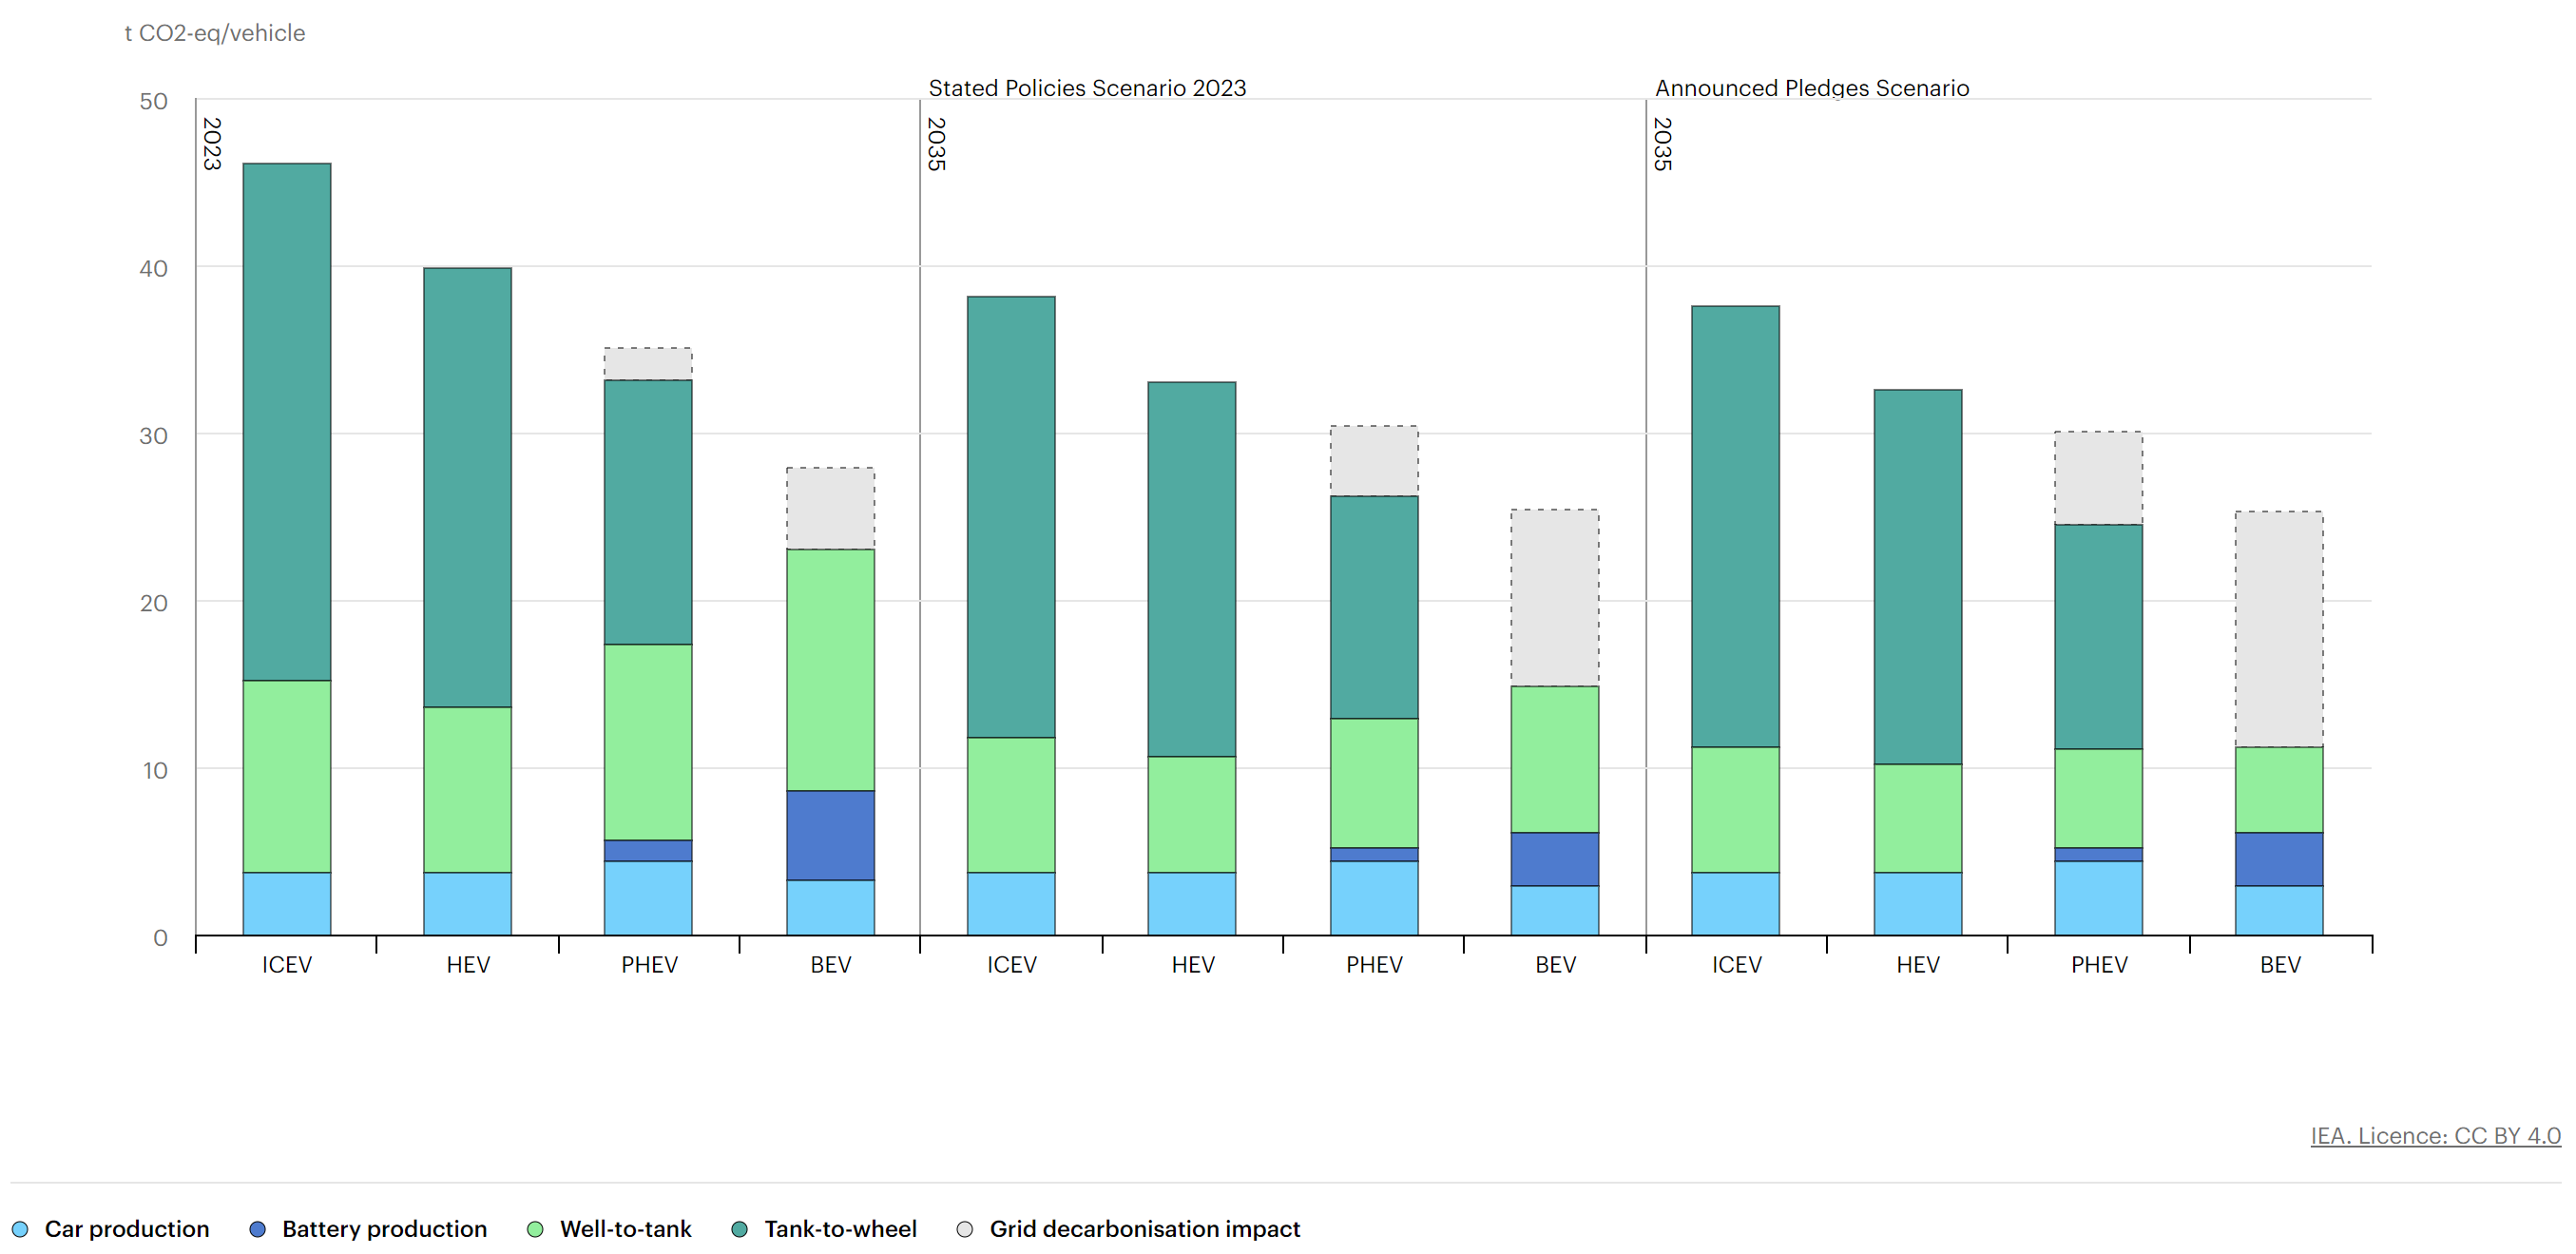This screenshot has width=2576, height=1254.
Task: Click 2023 BEV battery production segment
Action: pyautogui.click(x=830, y=835)
